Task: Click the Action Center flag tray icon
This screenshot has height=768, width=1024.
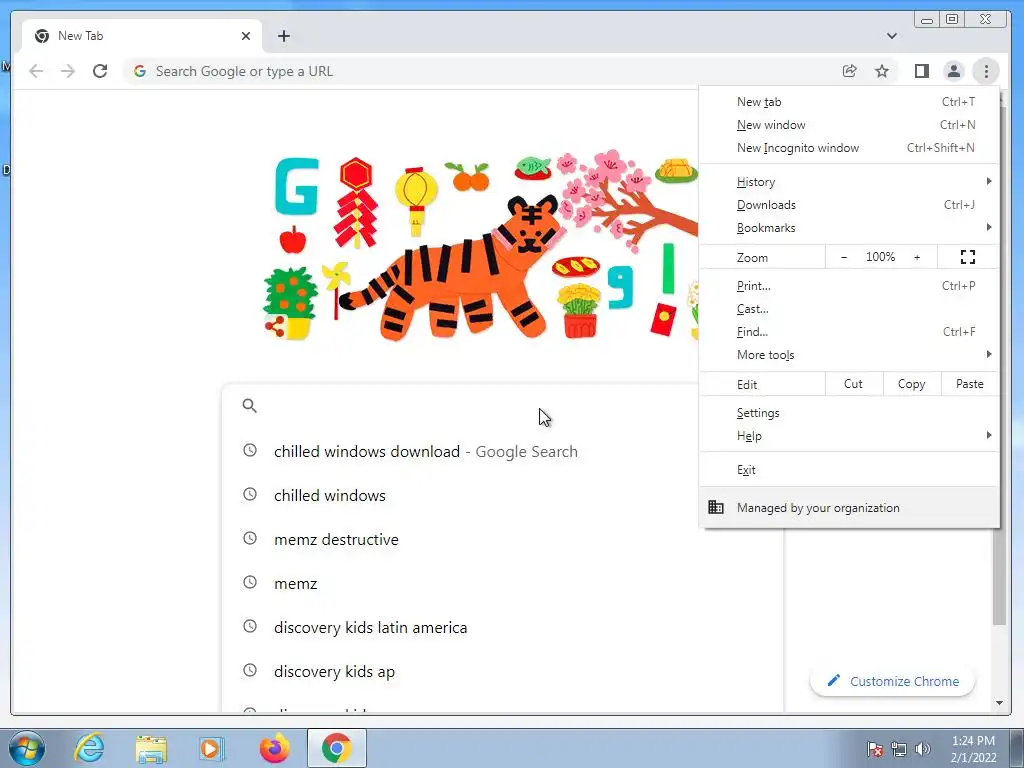Action: pyautogui.click(x=874, y=749)
